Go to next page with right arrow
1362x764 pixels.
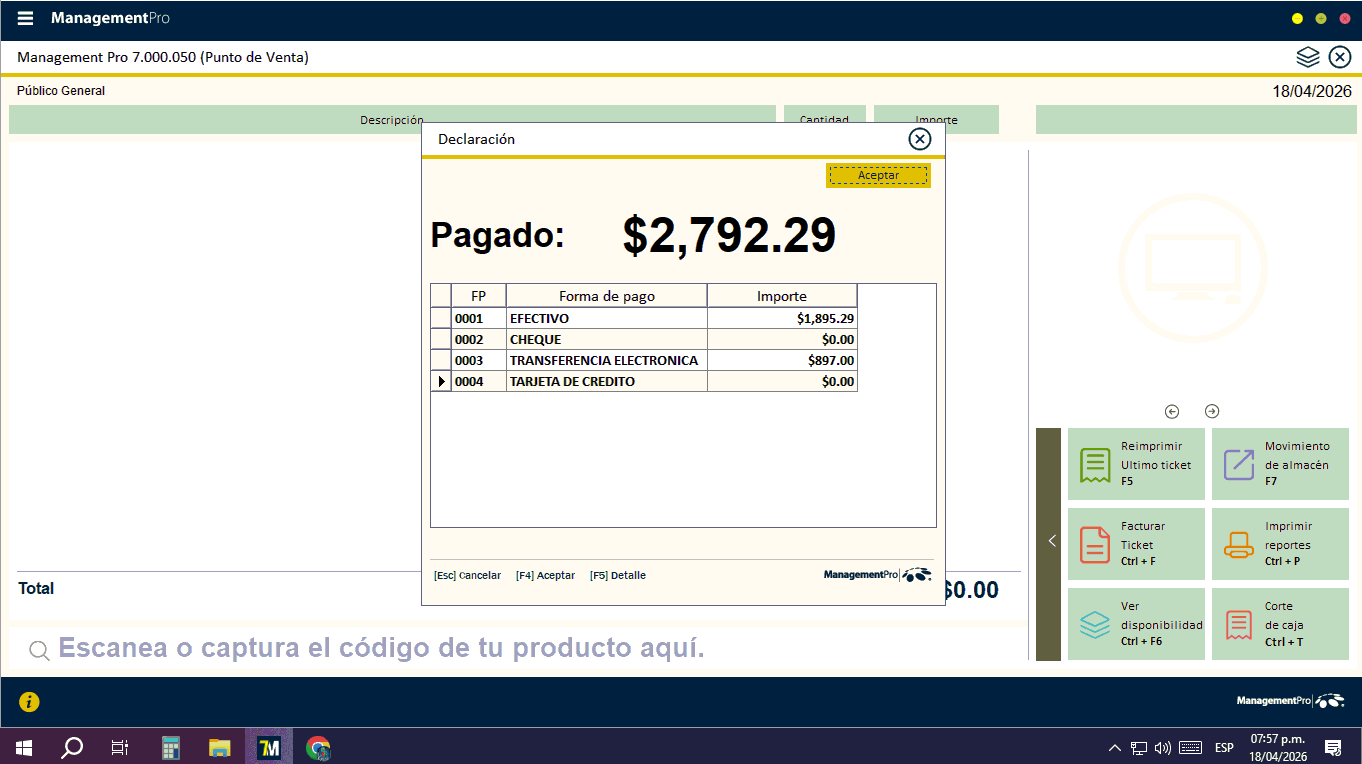pos(1212,411)
